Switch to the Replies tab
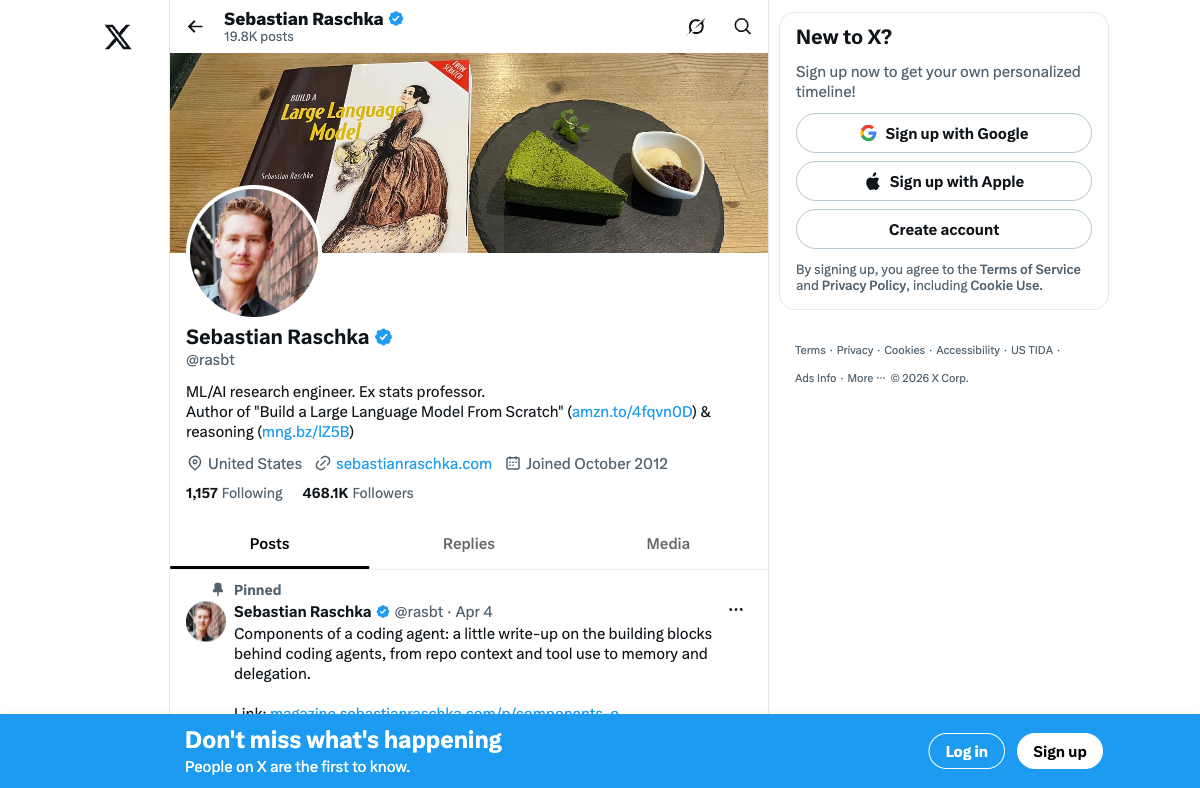1200x788 pixels. click(469, 544)
